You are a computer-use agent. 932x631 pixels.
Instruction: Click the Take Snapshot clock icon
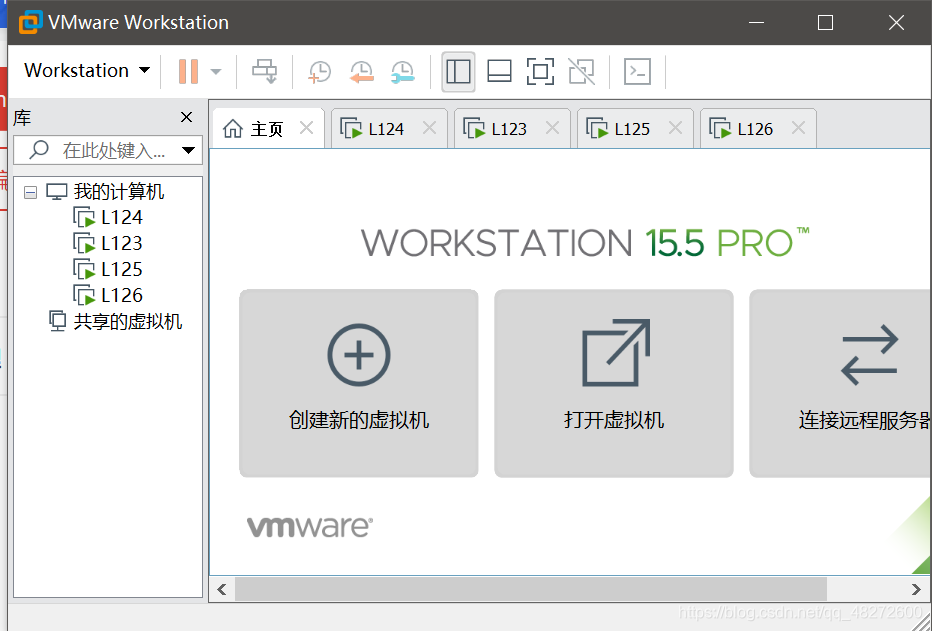(319, 72)
